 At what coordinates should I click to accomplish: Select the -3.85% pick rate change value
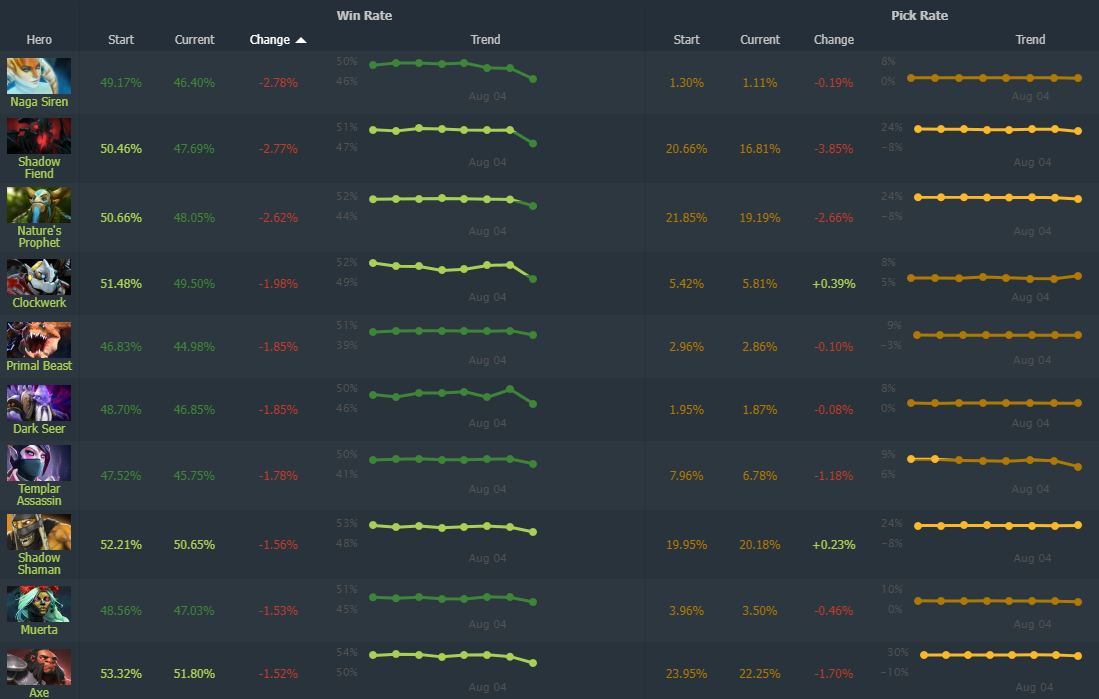(x=833, y=149)
